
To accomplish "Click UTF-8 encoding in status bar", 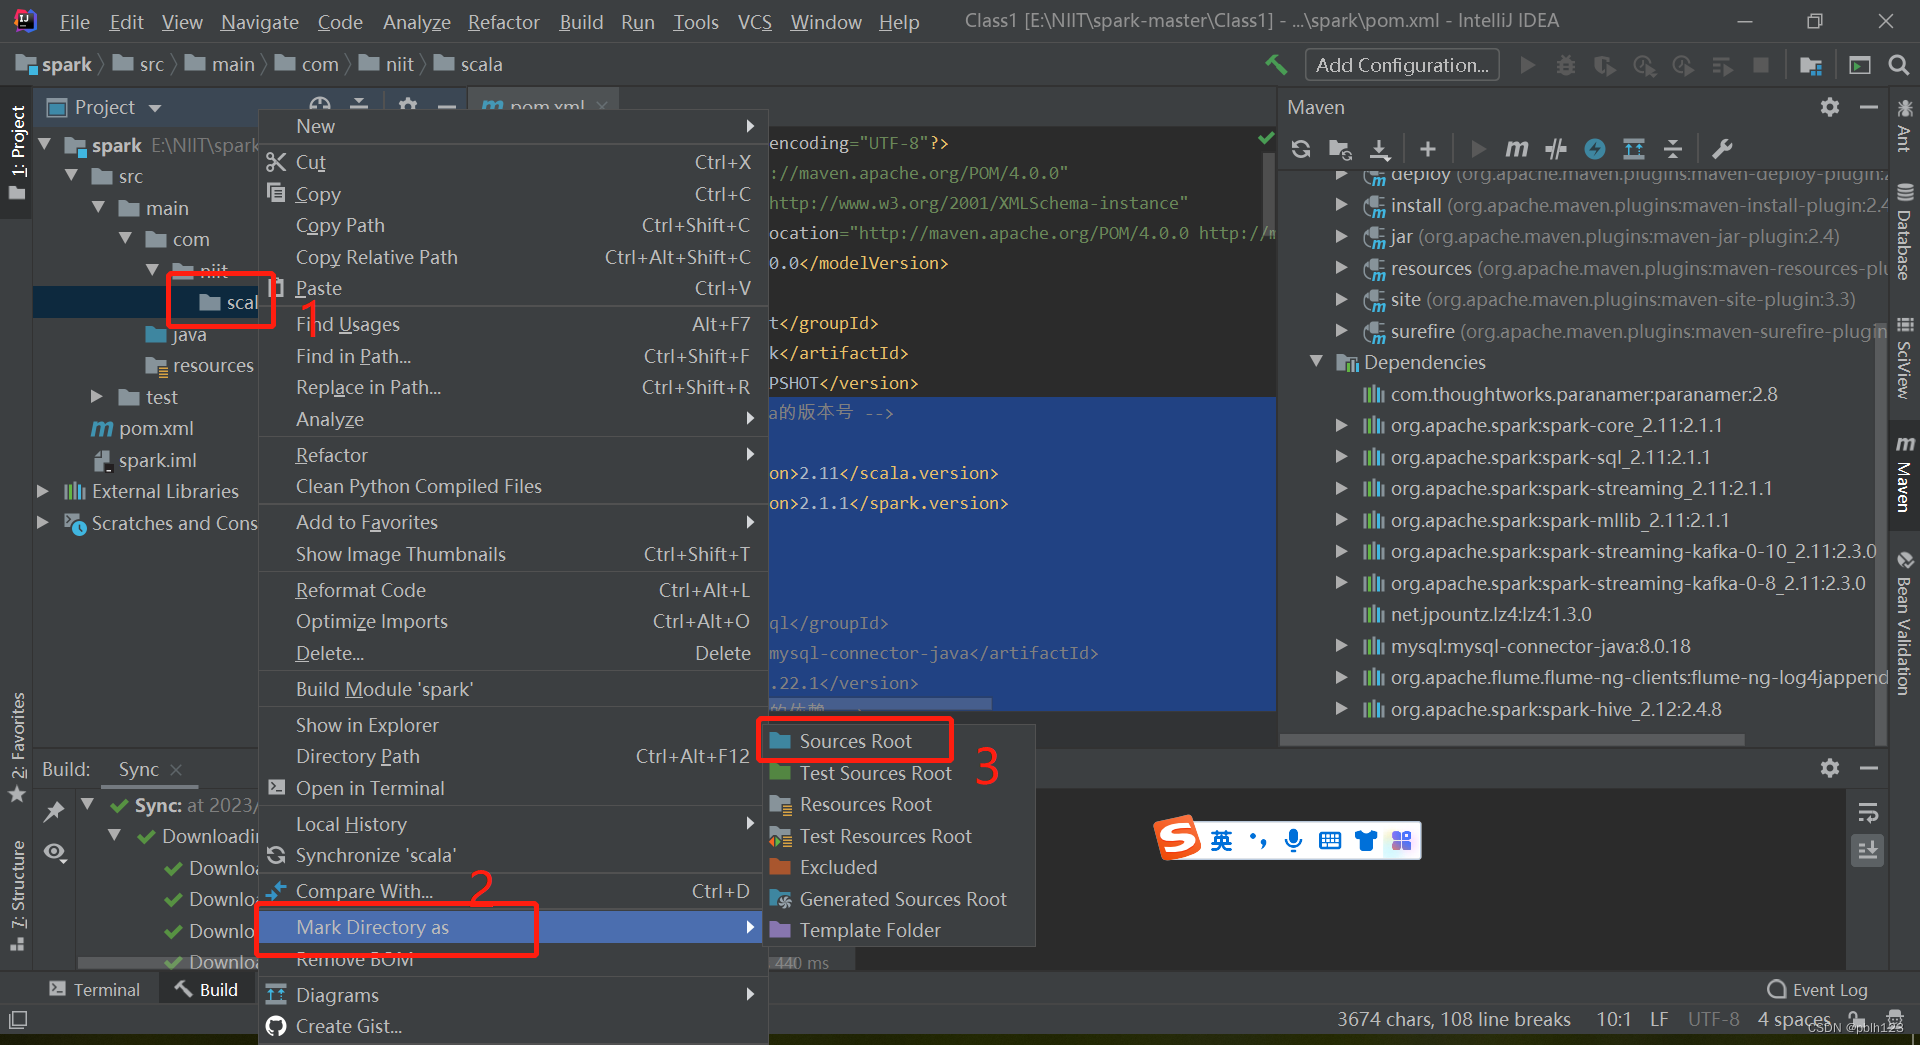I will click(1714, 1019).
